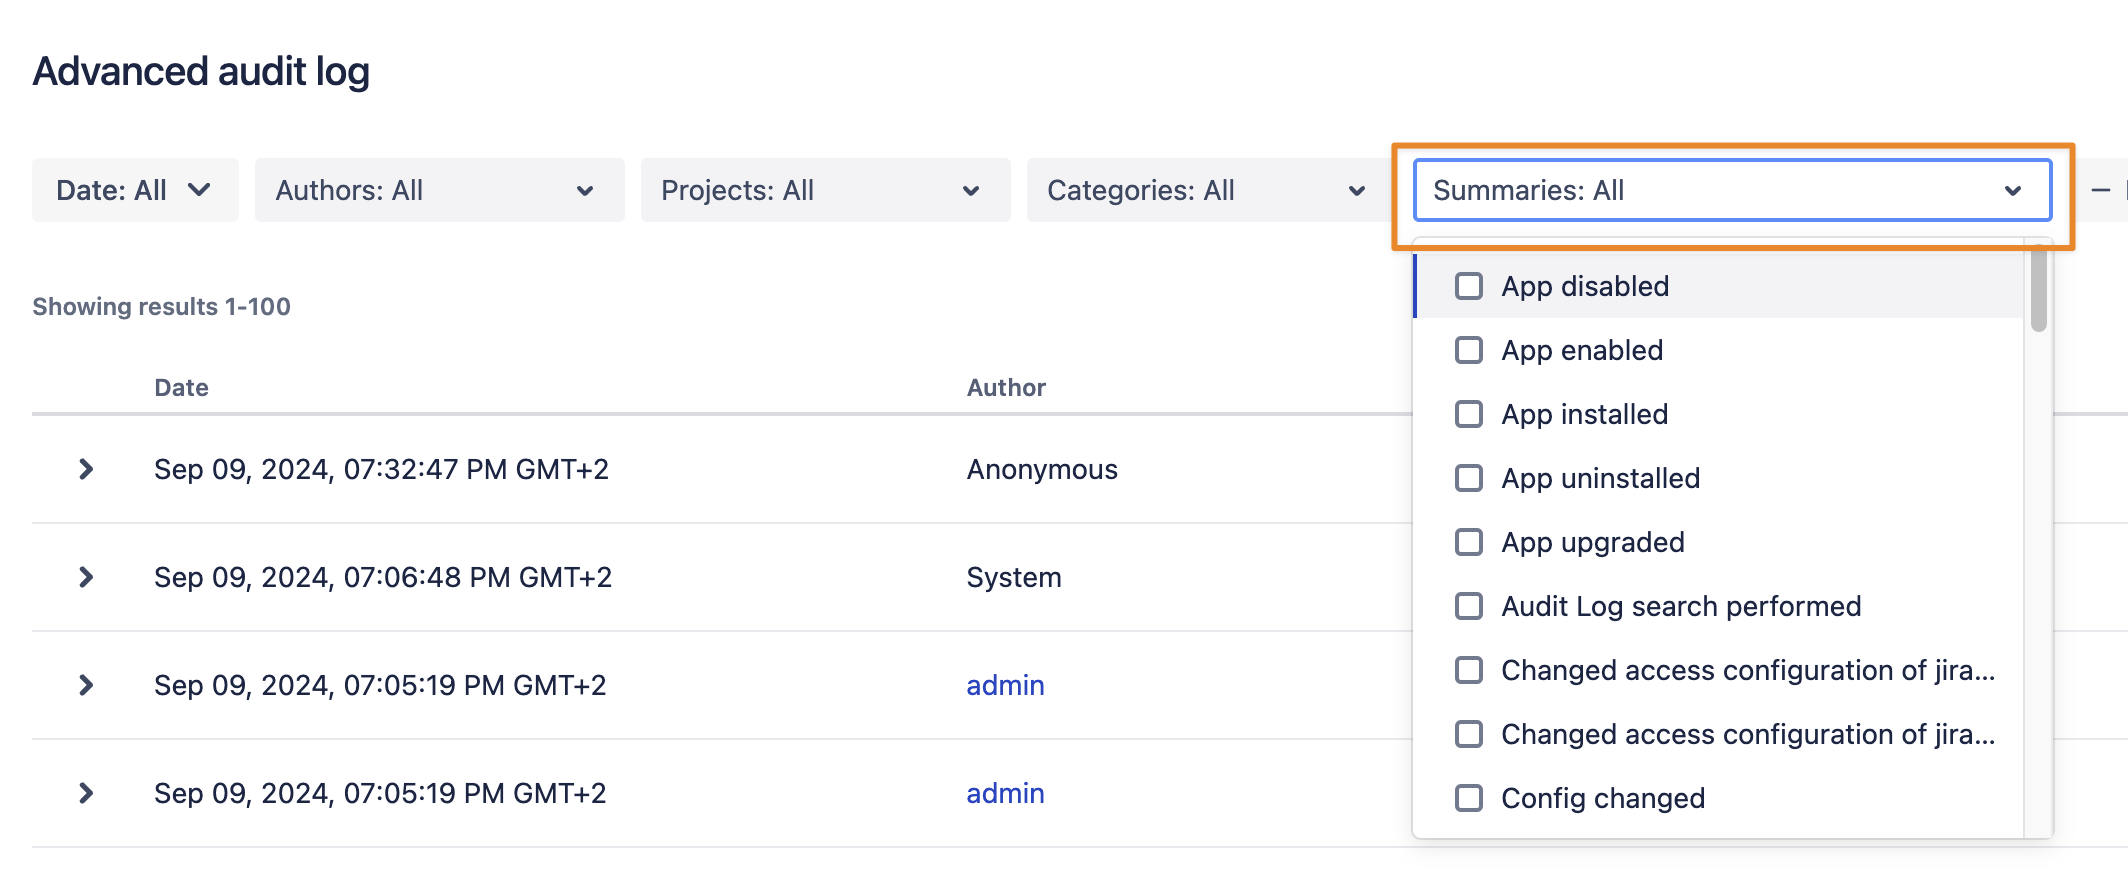2128x890 pixels.
Task: Open the Authors: All filter dropdown
Action: (x=438, y=190)
